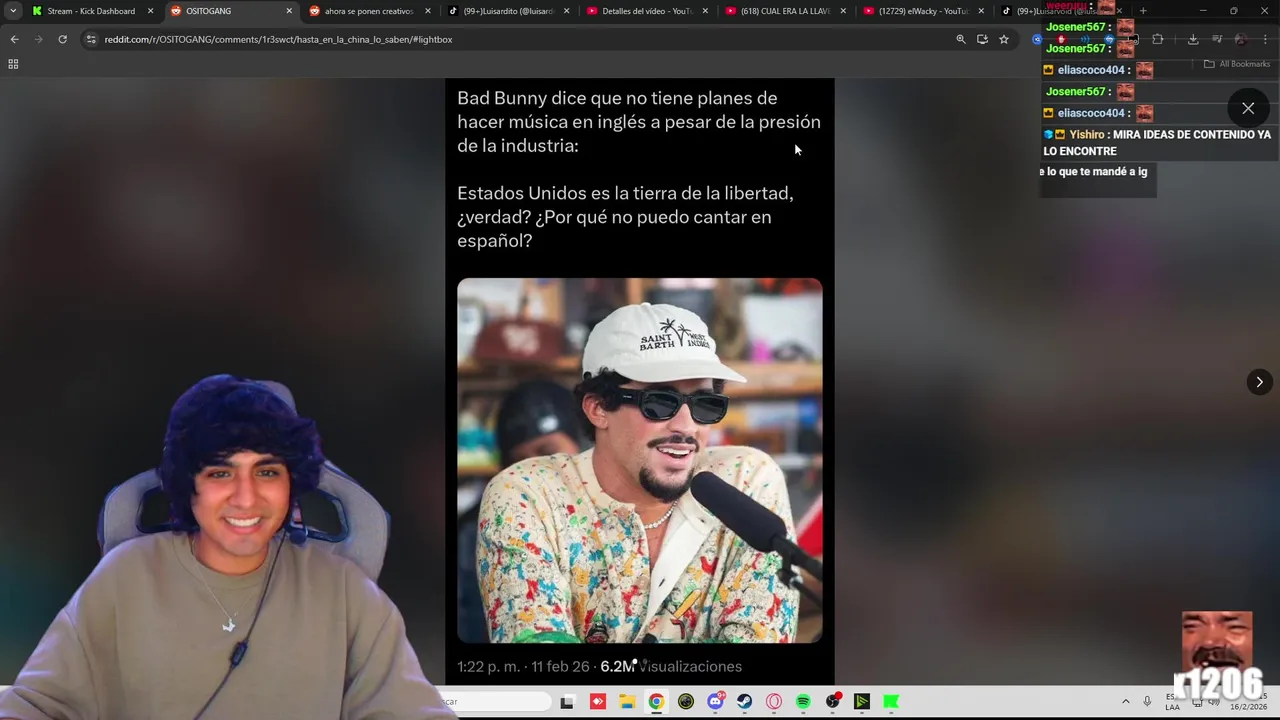Bookmark this page with the star icon
Image resolution: width=1280 pixels, height=720 pixels.
[x=1004, y=39]
